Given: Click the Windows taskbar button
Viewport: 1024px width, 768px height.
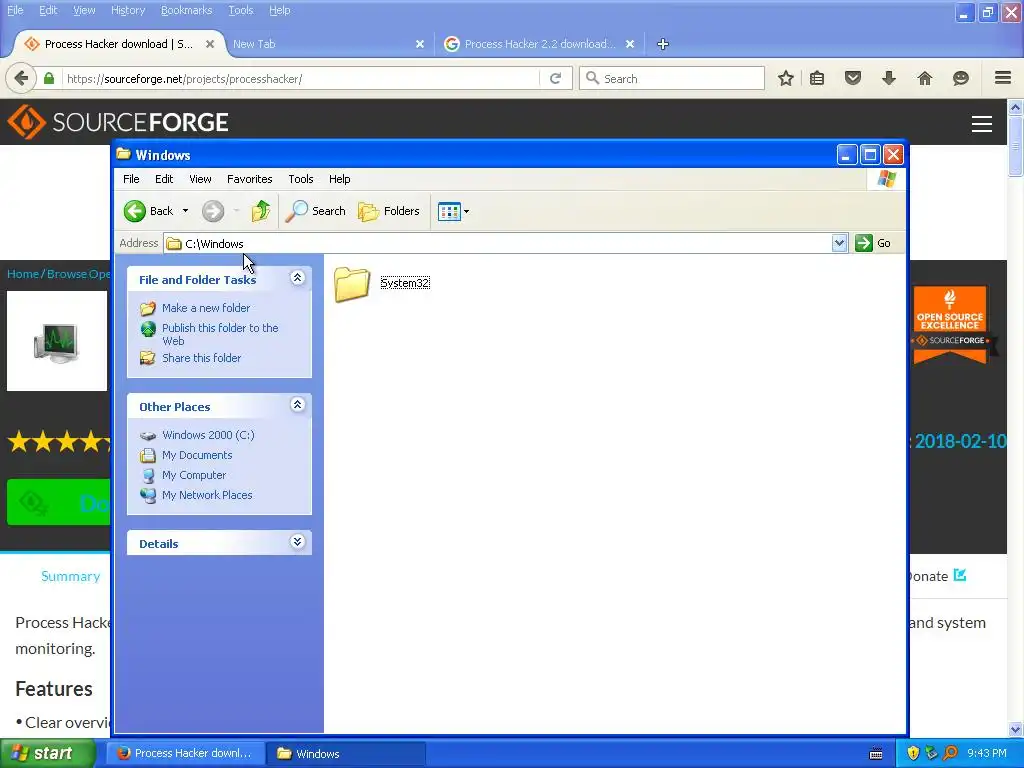Looking at the screenshot, I should (346, 754).
